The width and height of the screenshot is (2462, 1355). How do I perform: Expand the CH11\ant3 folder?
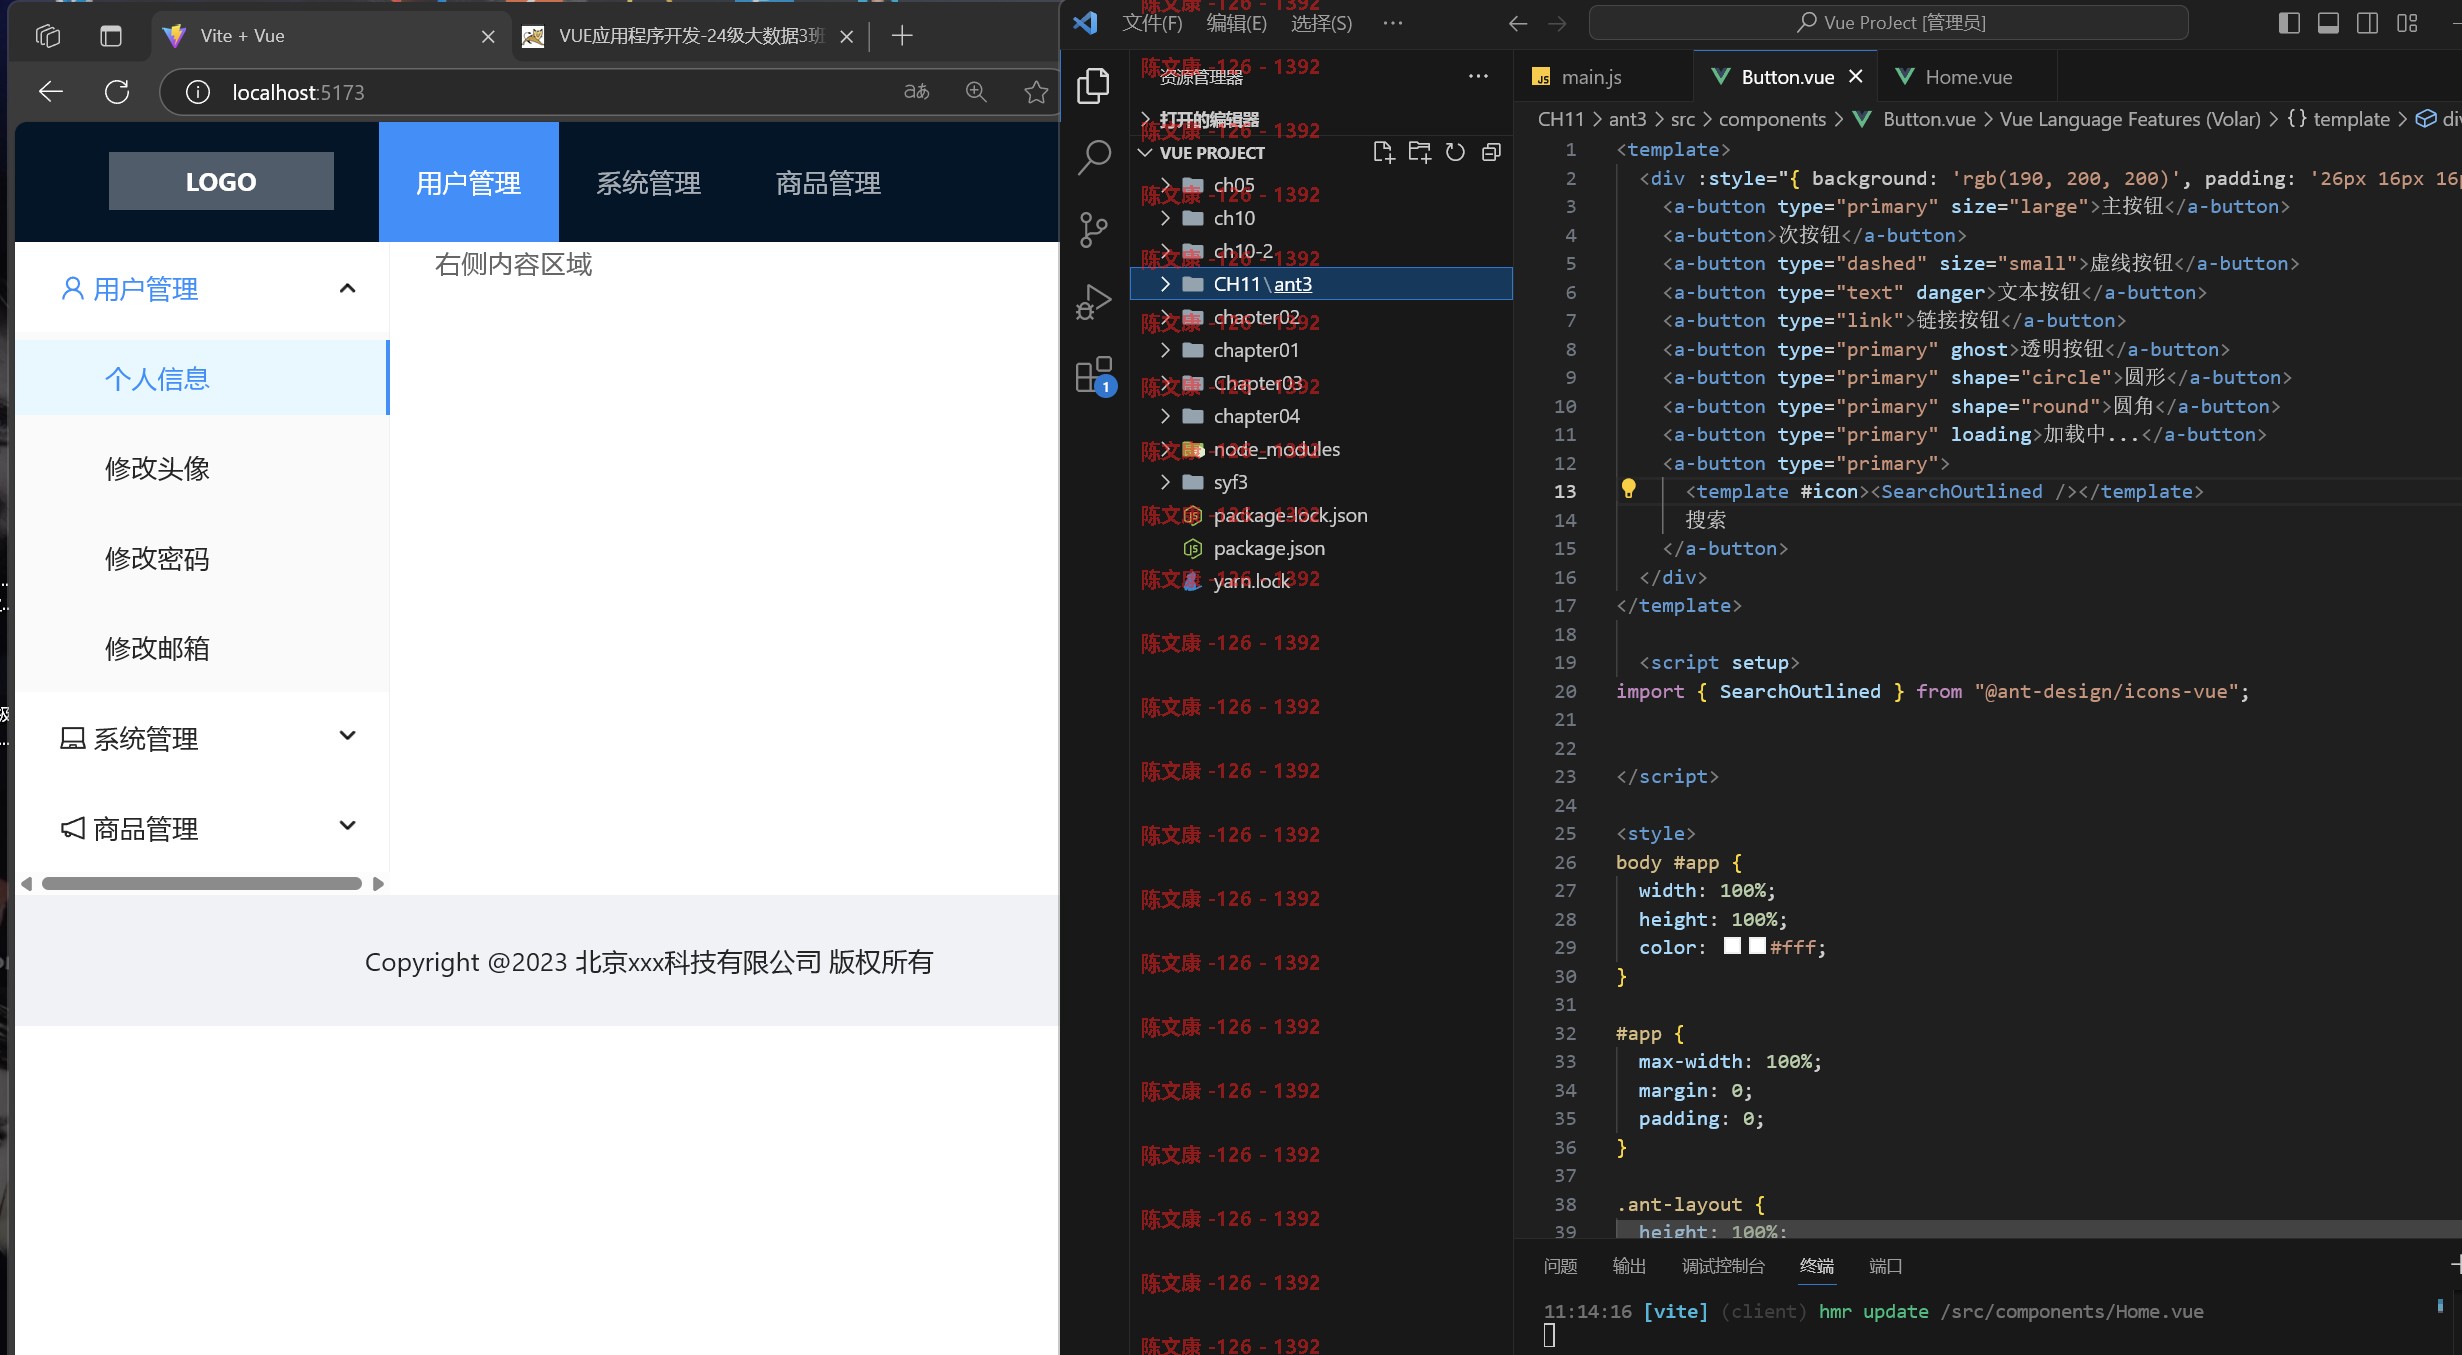(1165, 284)
